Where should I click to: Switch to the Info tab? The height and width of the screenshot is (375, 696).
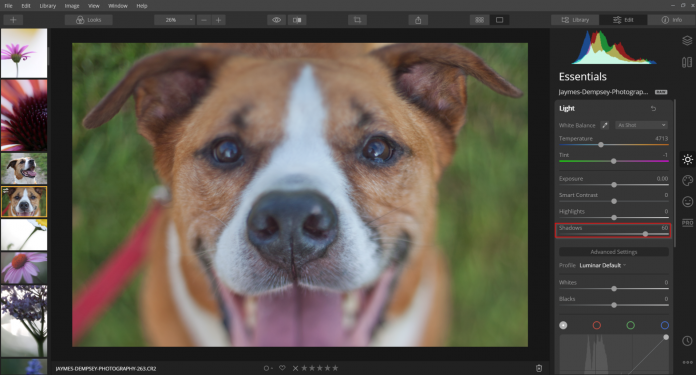coord(672,20)
